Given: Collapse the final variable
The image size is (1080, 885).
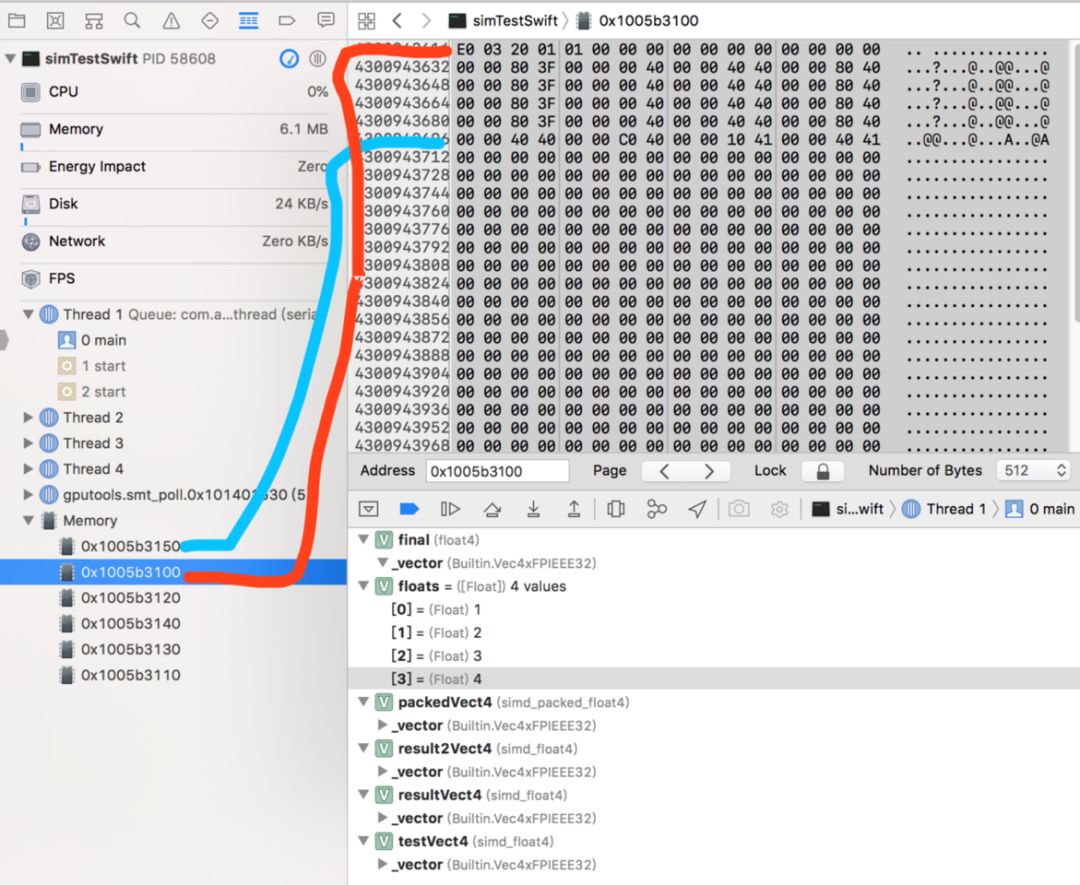Looking at the screenshot, I should (363, 540).
